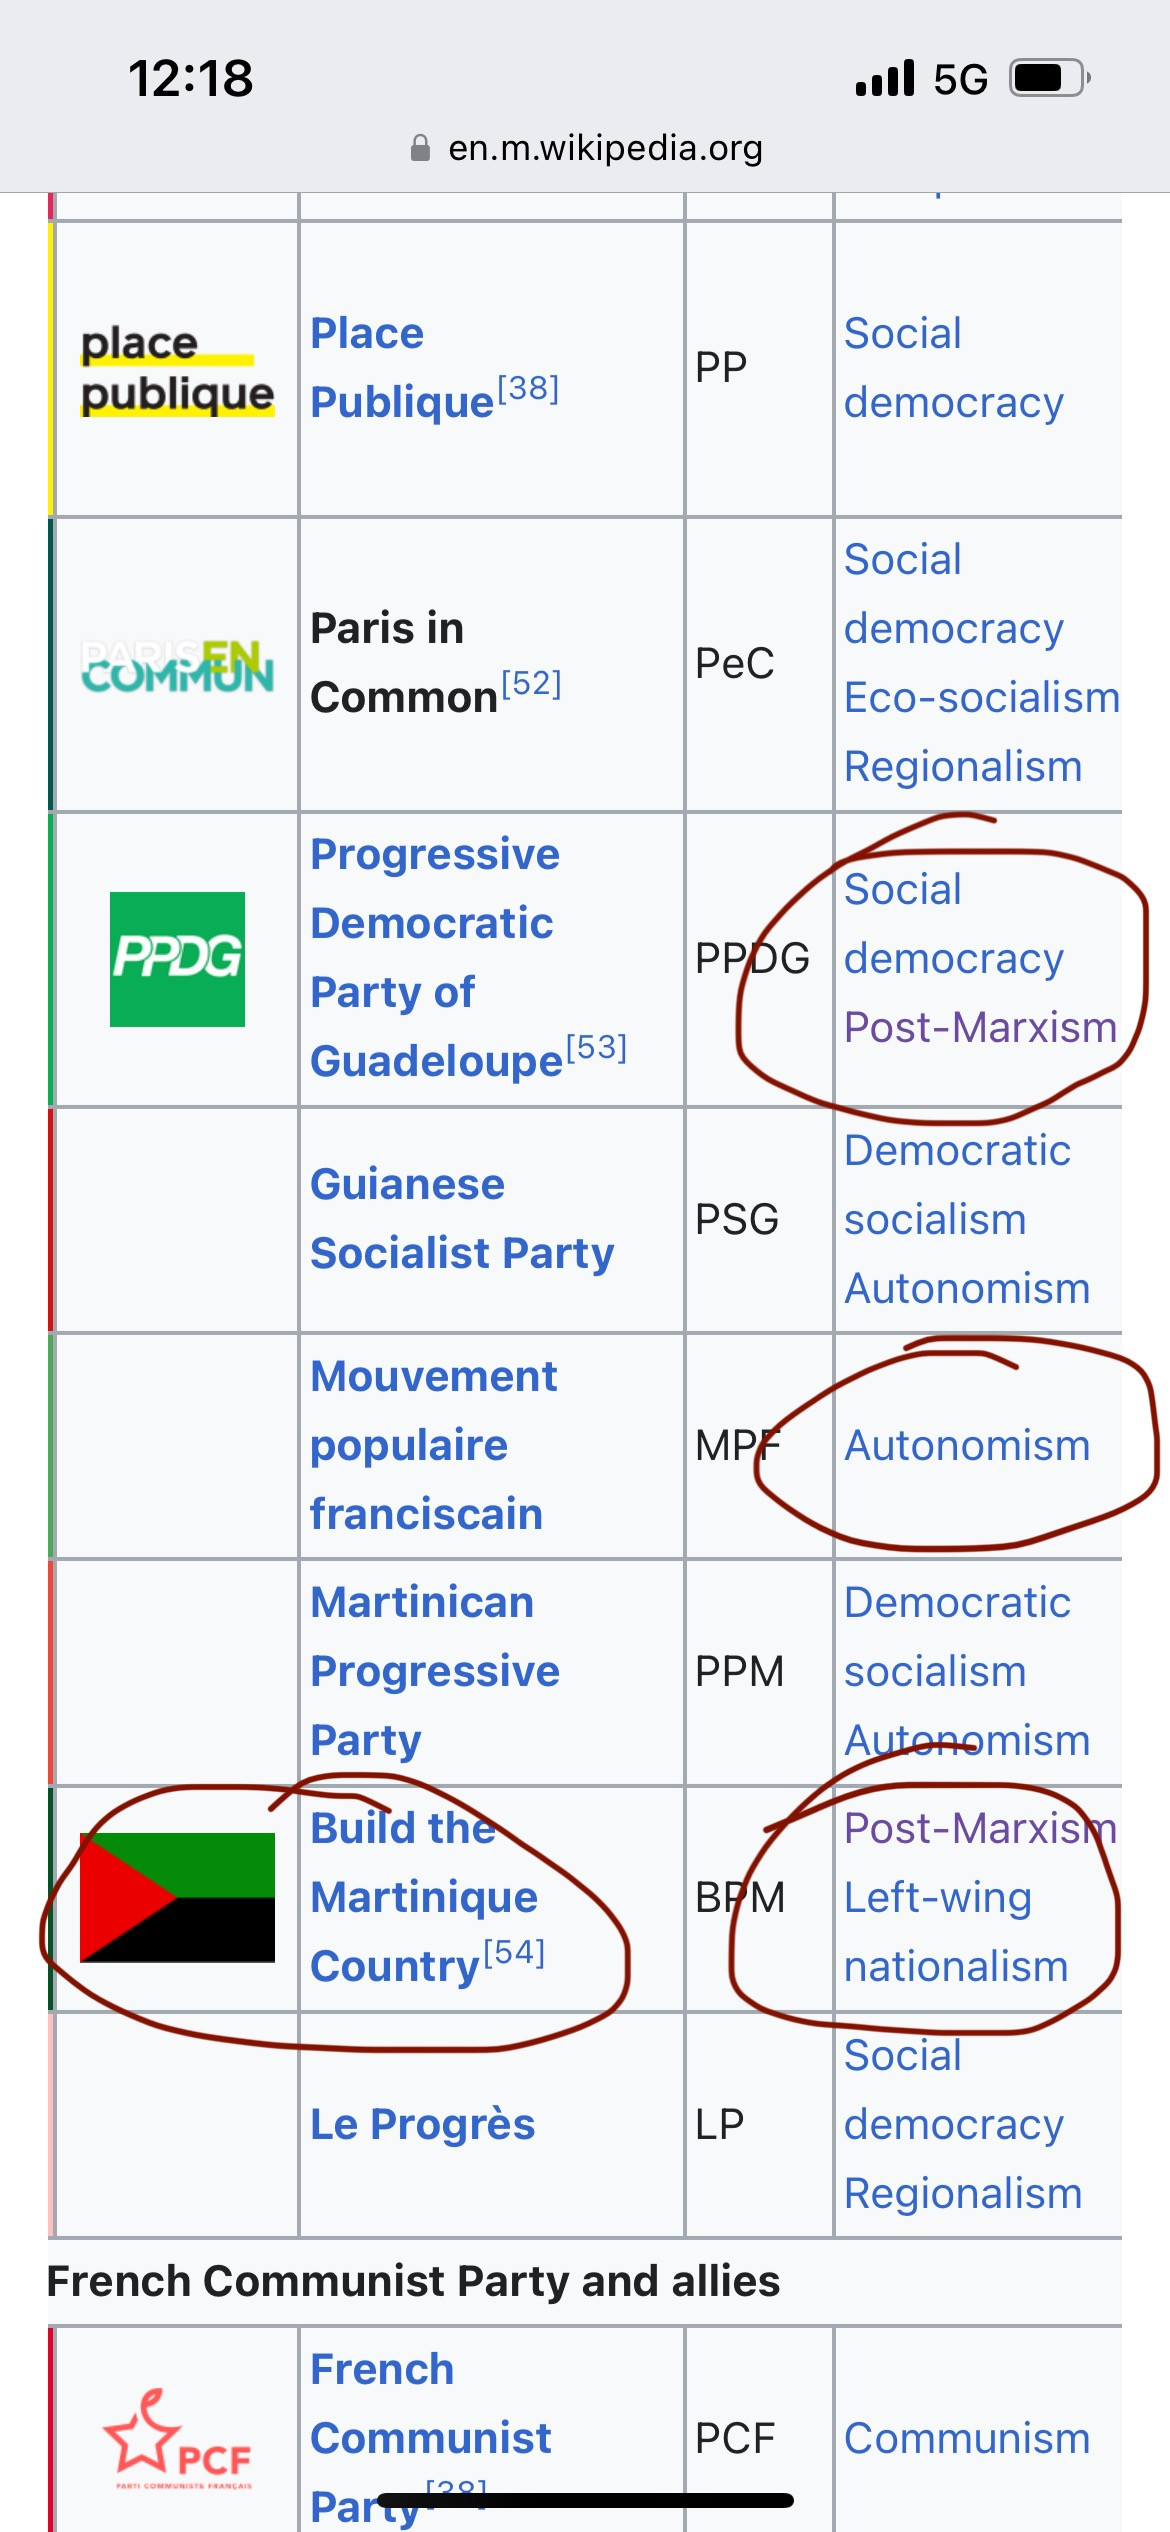Open Progressive Democratic Party of Guadeloupe link
Viewport: 1170px width, 2532px height.
click(x=437, y=957)
